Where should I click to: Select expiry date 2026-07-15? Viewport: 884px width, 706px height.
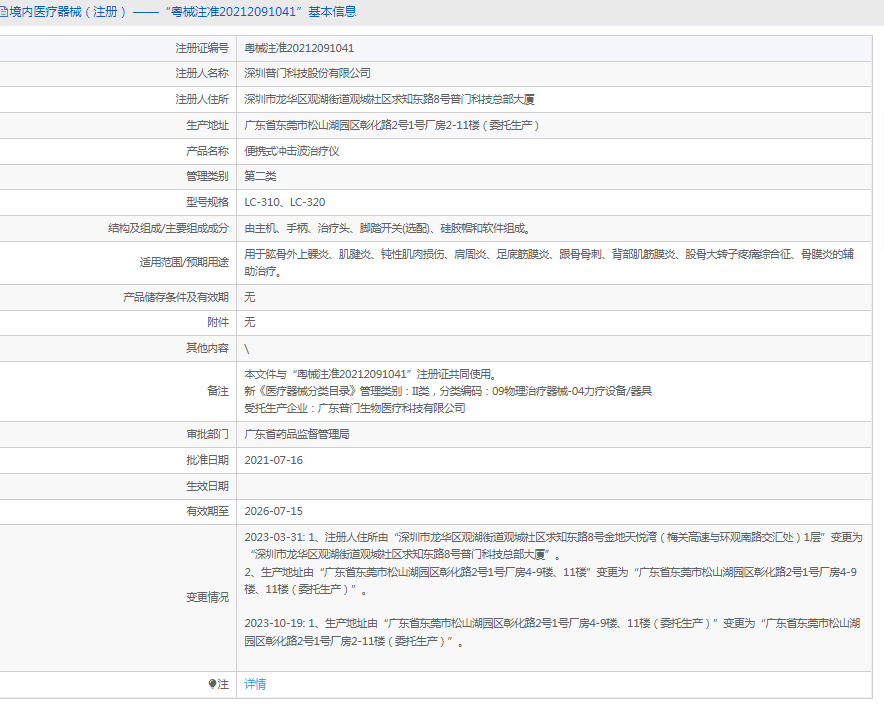pyautogui.click(x=273, y=511)
